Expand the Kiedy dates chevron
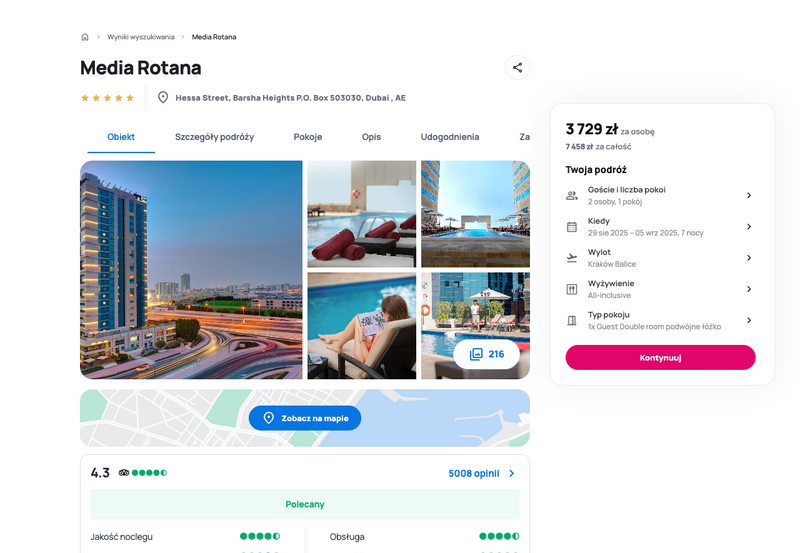Screen dimensions: 800x553 tap(749, 227)
